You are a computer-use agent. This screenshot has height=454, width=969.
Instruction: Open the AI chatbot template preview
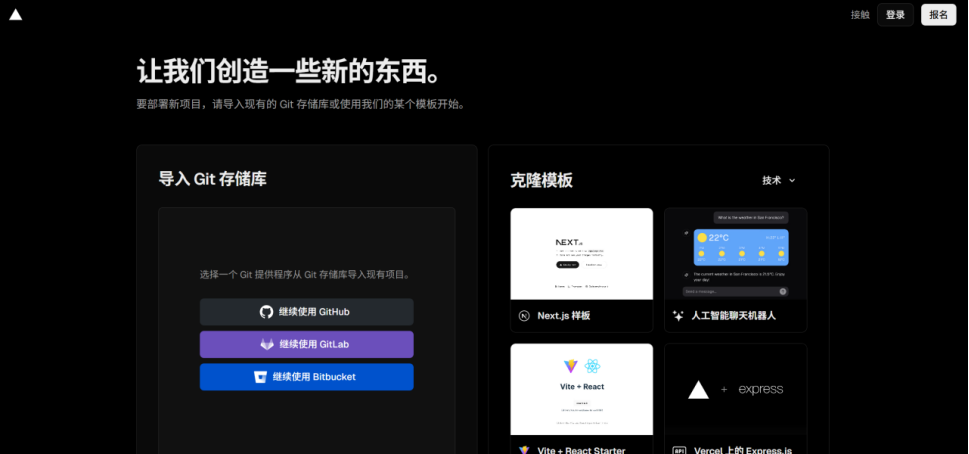(735, 254)
